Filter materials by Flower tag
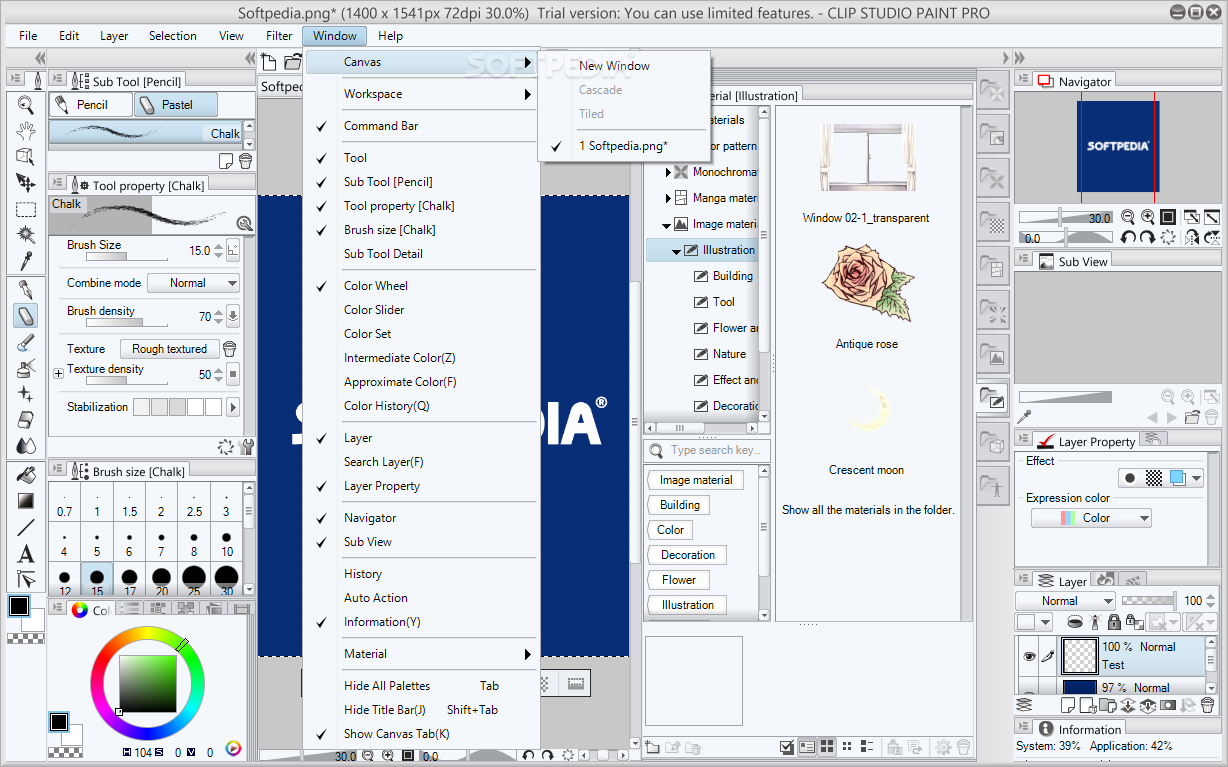Image resolution: width=1228 pixels, height=767 pixels. pyautogui.click(x=679, y=580)
